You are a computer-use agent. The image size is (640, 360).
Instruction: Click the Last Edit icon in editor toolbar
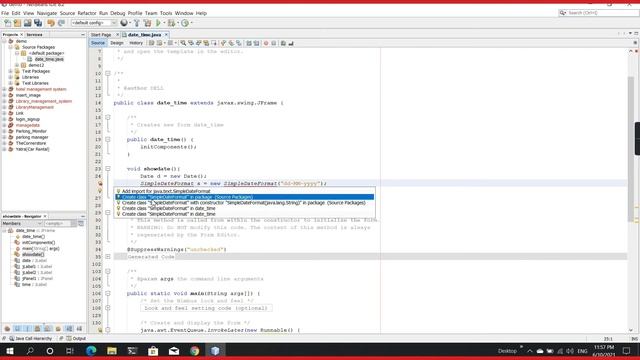pyautogui.click(x=151, y=43)
